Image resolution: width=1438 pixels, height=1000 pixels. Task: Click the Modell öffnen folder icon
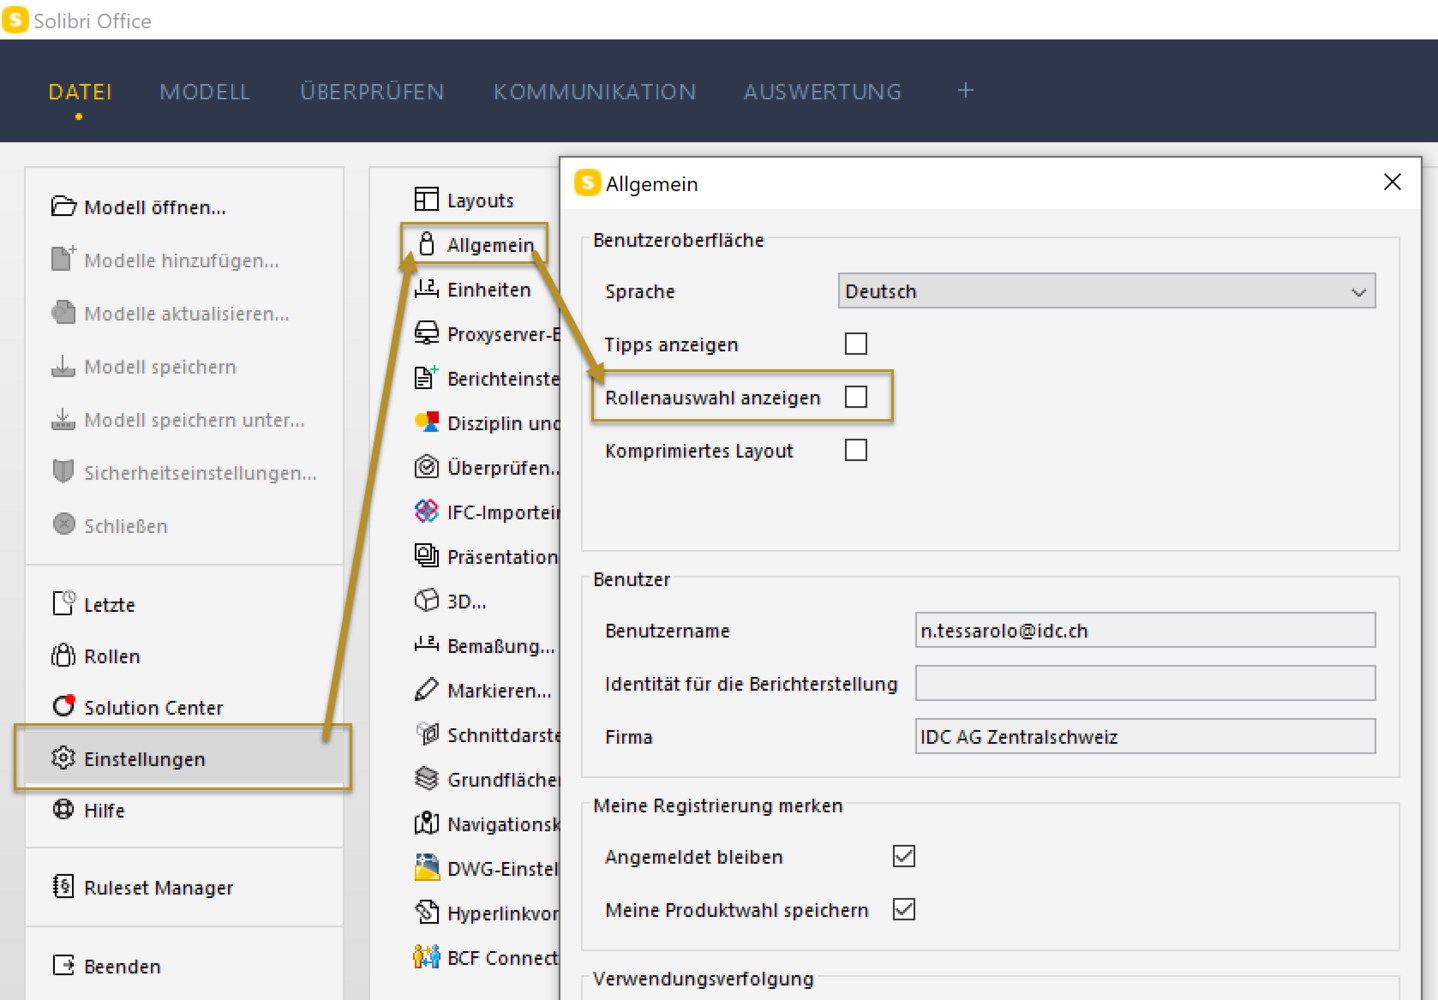64,206
